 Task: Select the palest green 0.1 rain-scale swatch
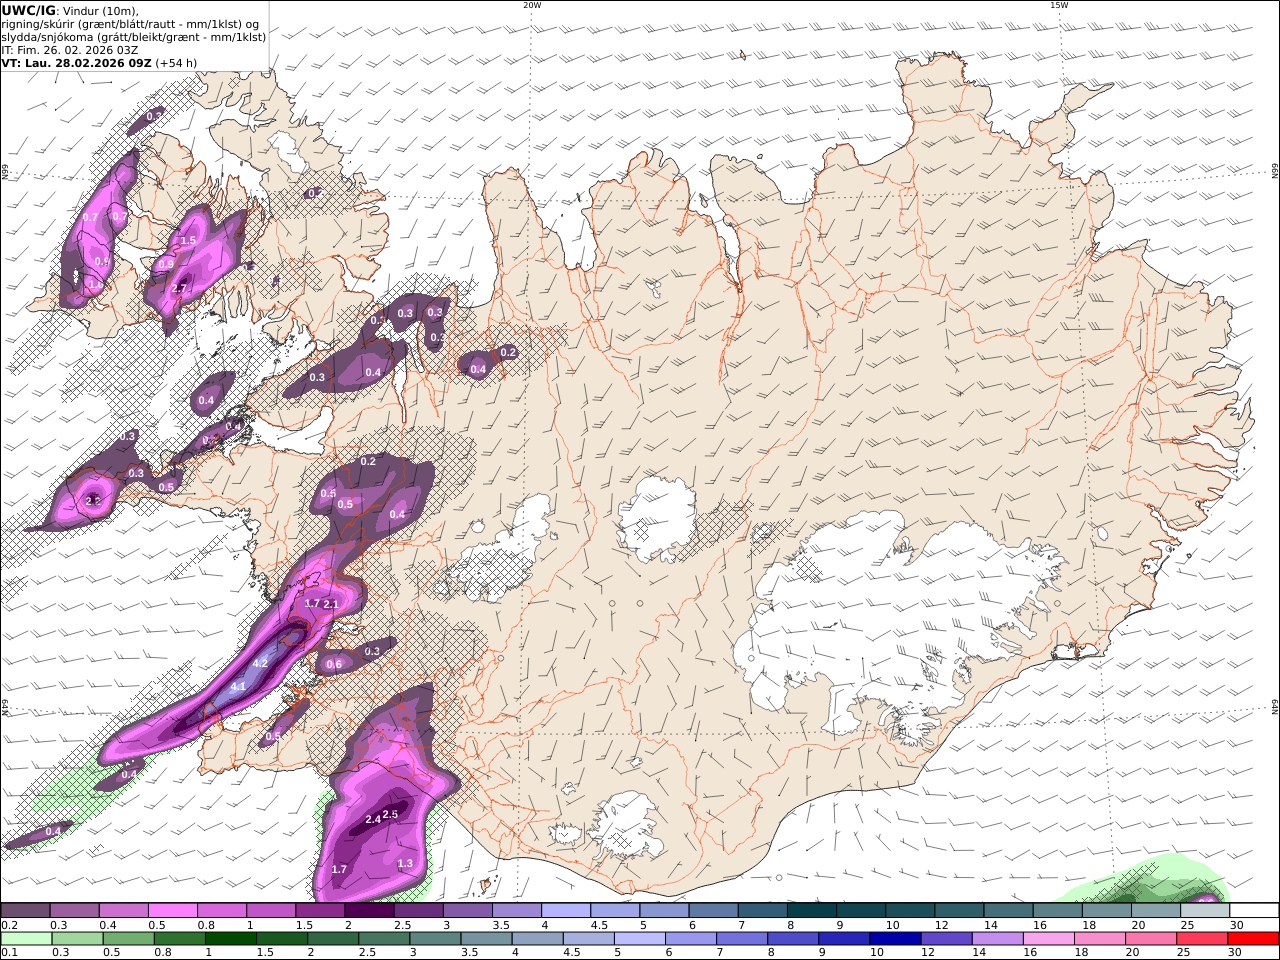[x=26, y=938]
